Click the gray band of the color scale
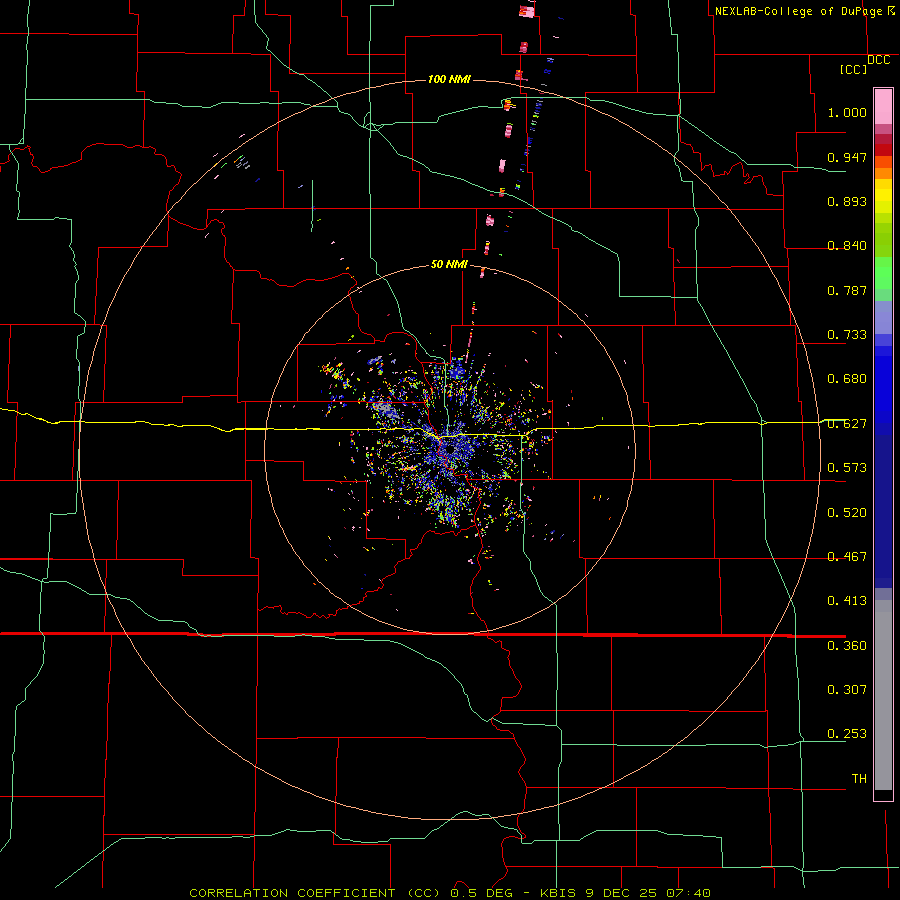900x900 pixels. (x=883, y=695)
